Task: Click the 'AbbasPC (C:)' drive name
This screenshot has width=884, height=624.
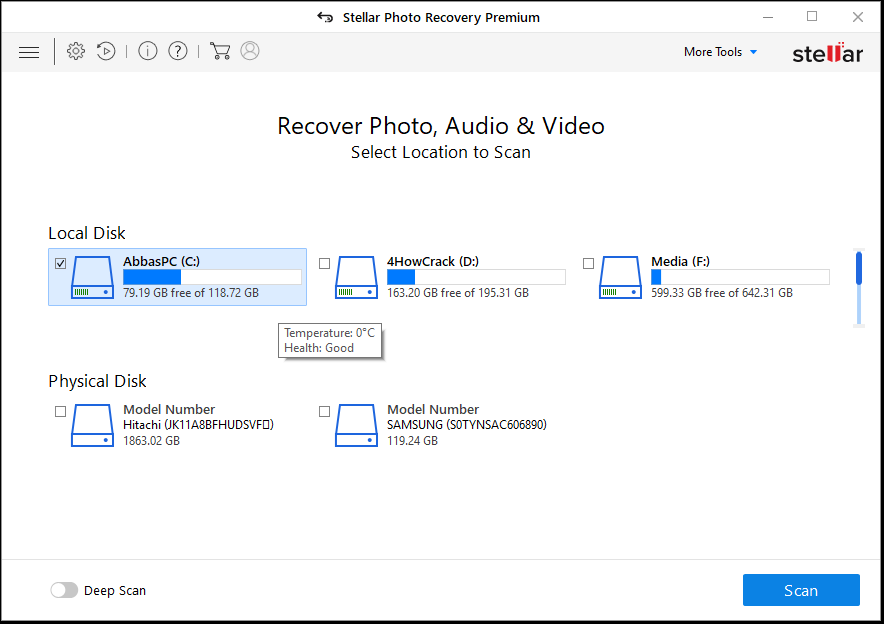Action: [161, 262]
